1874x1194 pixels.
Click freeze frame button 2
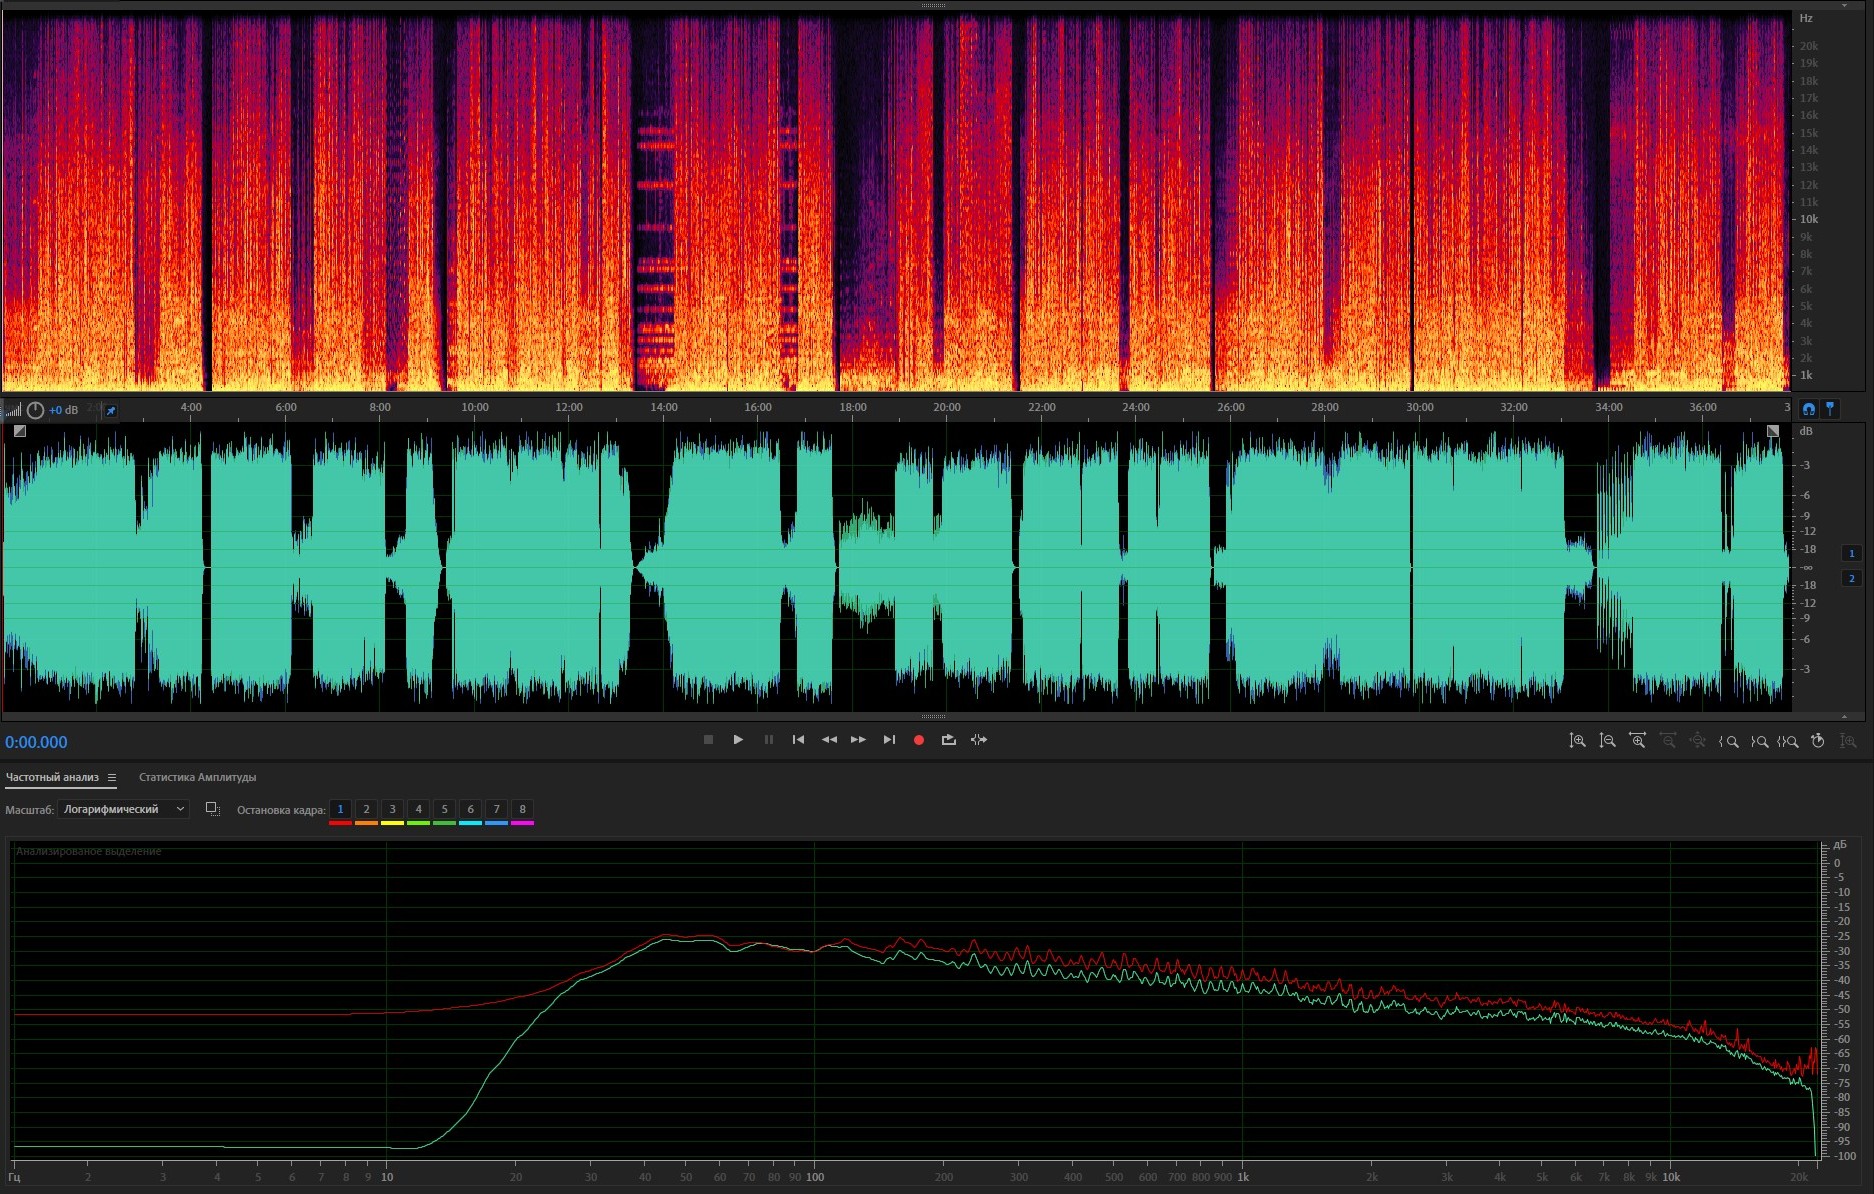pyautogui.click(x=366, y=809)
